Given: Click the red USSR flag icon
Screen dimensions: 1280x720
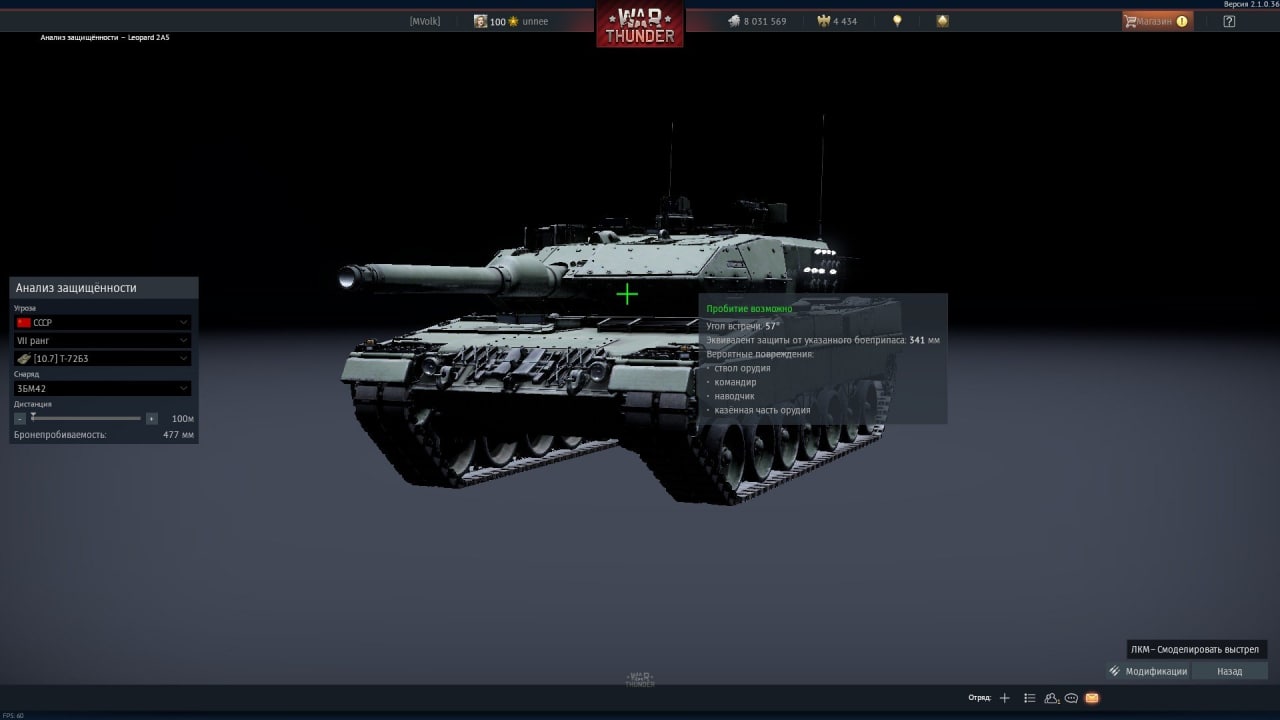Looking at the screenshot, I should point(24,323).
